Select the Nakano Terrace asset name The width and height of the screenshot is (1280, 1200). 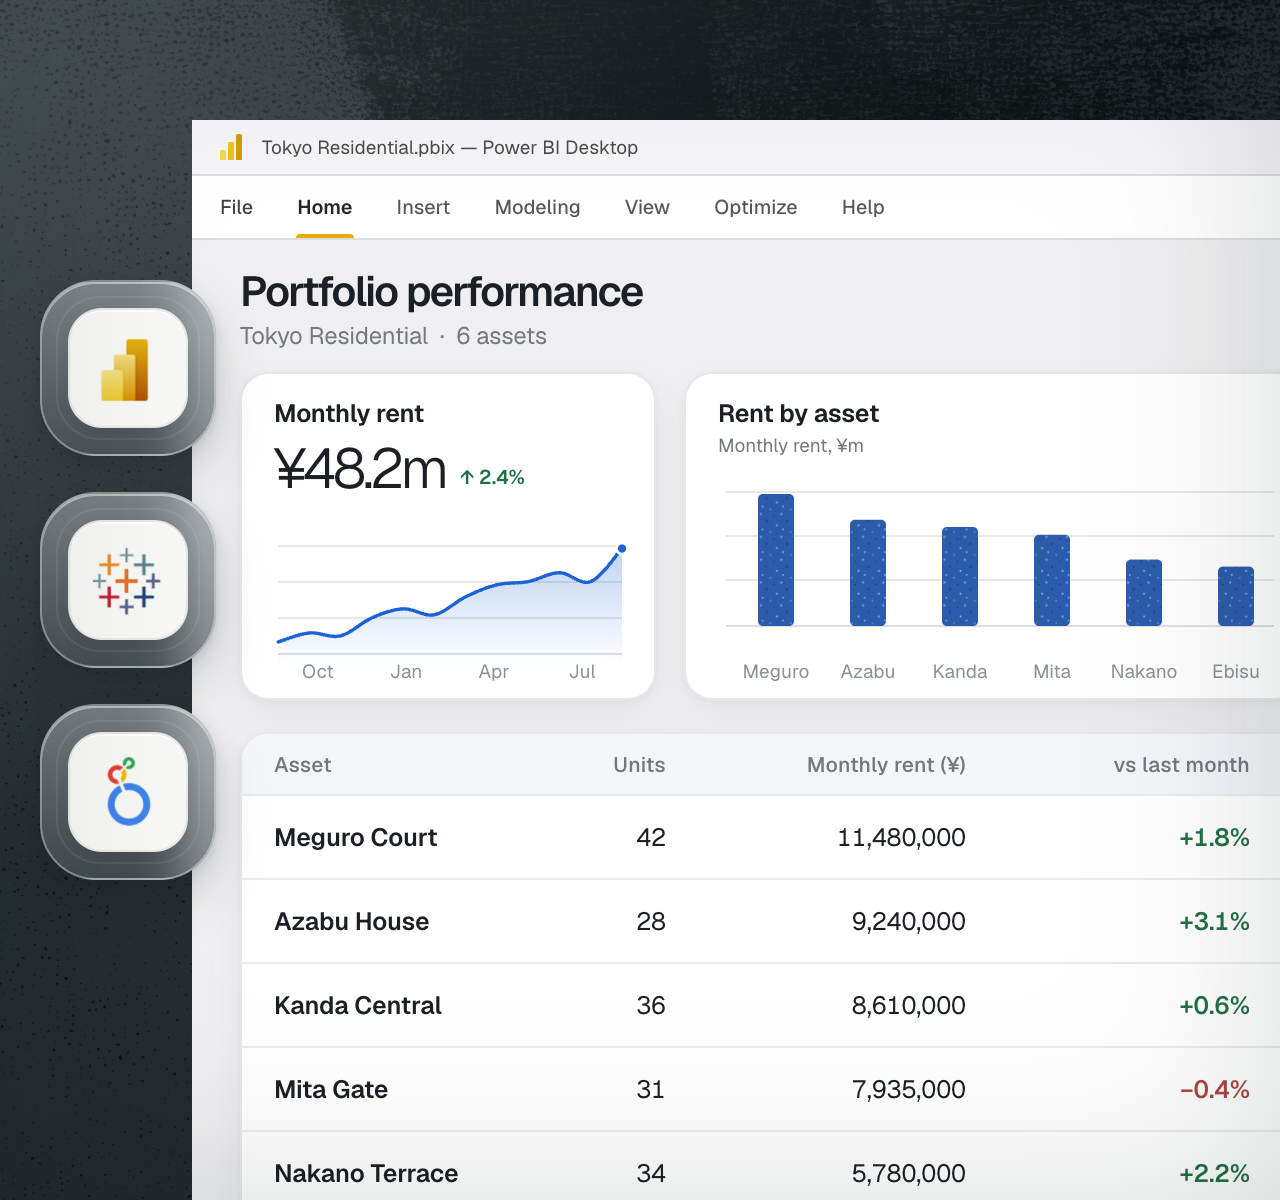pos(366,1173)
